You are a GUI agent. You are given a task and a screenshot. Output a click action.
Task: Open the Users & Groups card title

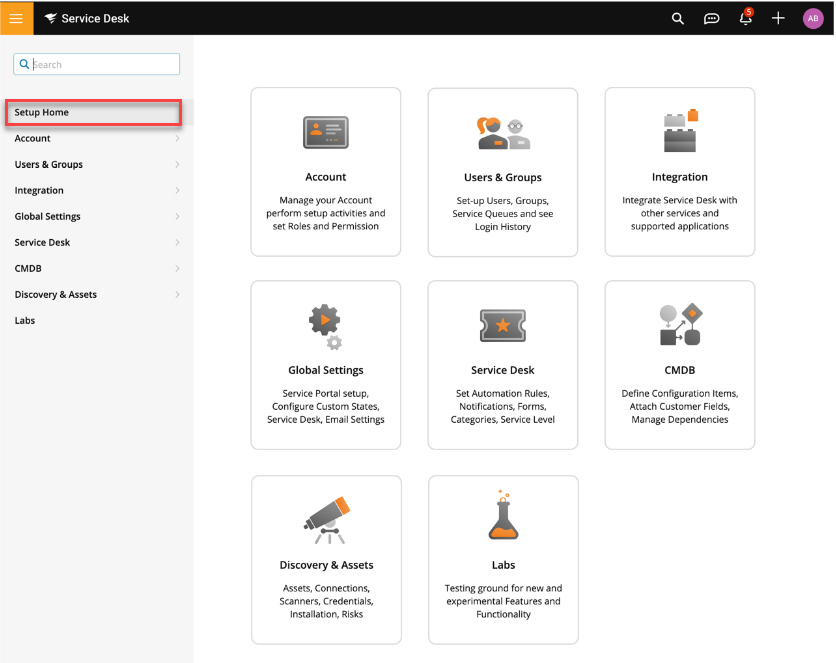coord(503,177)
